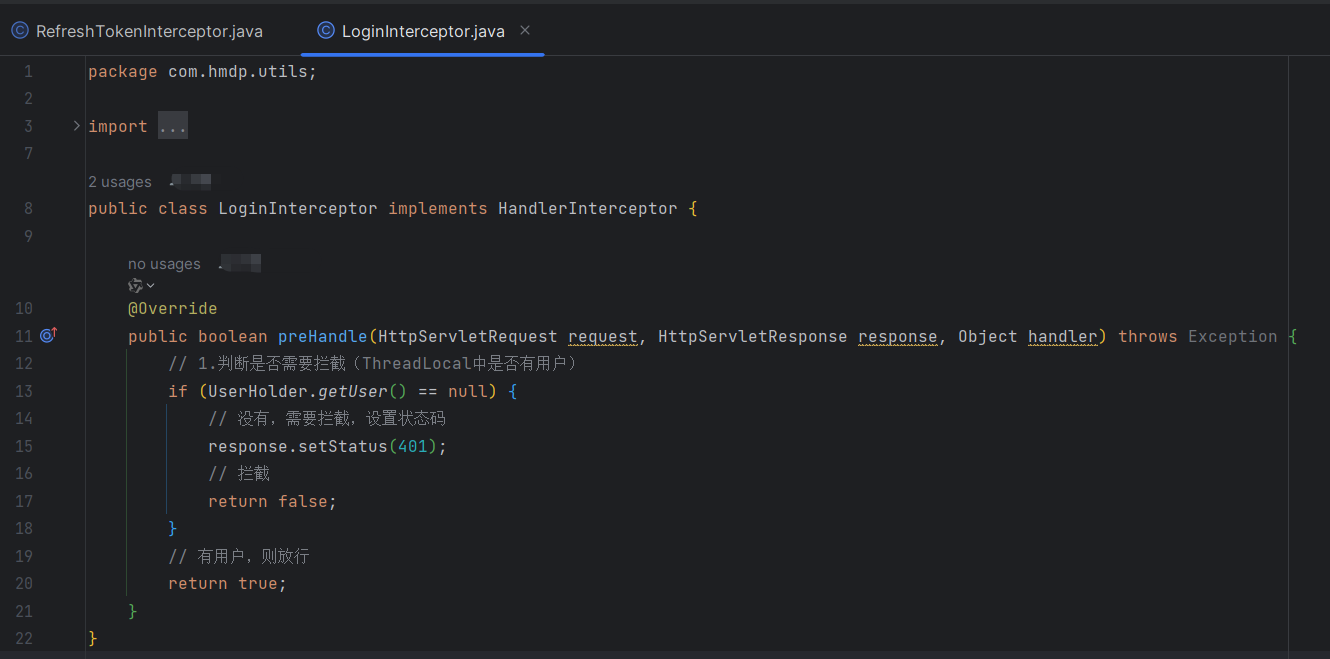Click line number 13 in the gutter
1330x659 pixels.
[24, 391]
